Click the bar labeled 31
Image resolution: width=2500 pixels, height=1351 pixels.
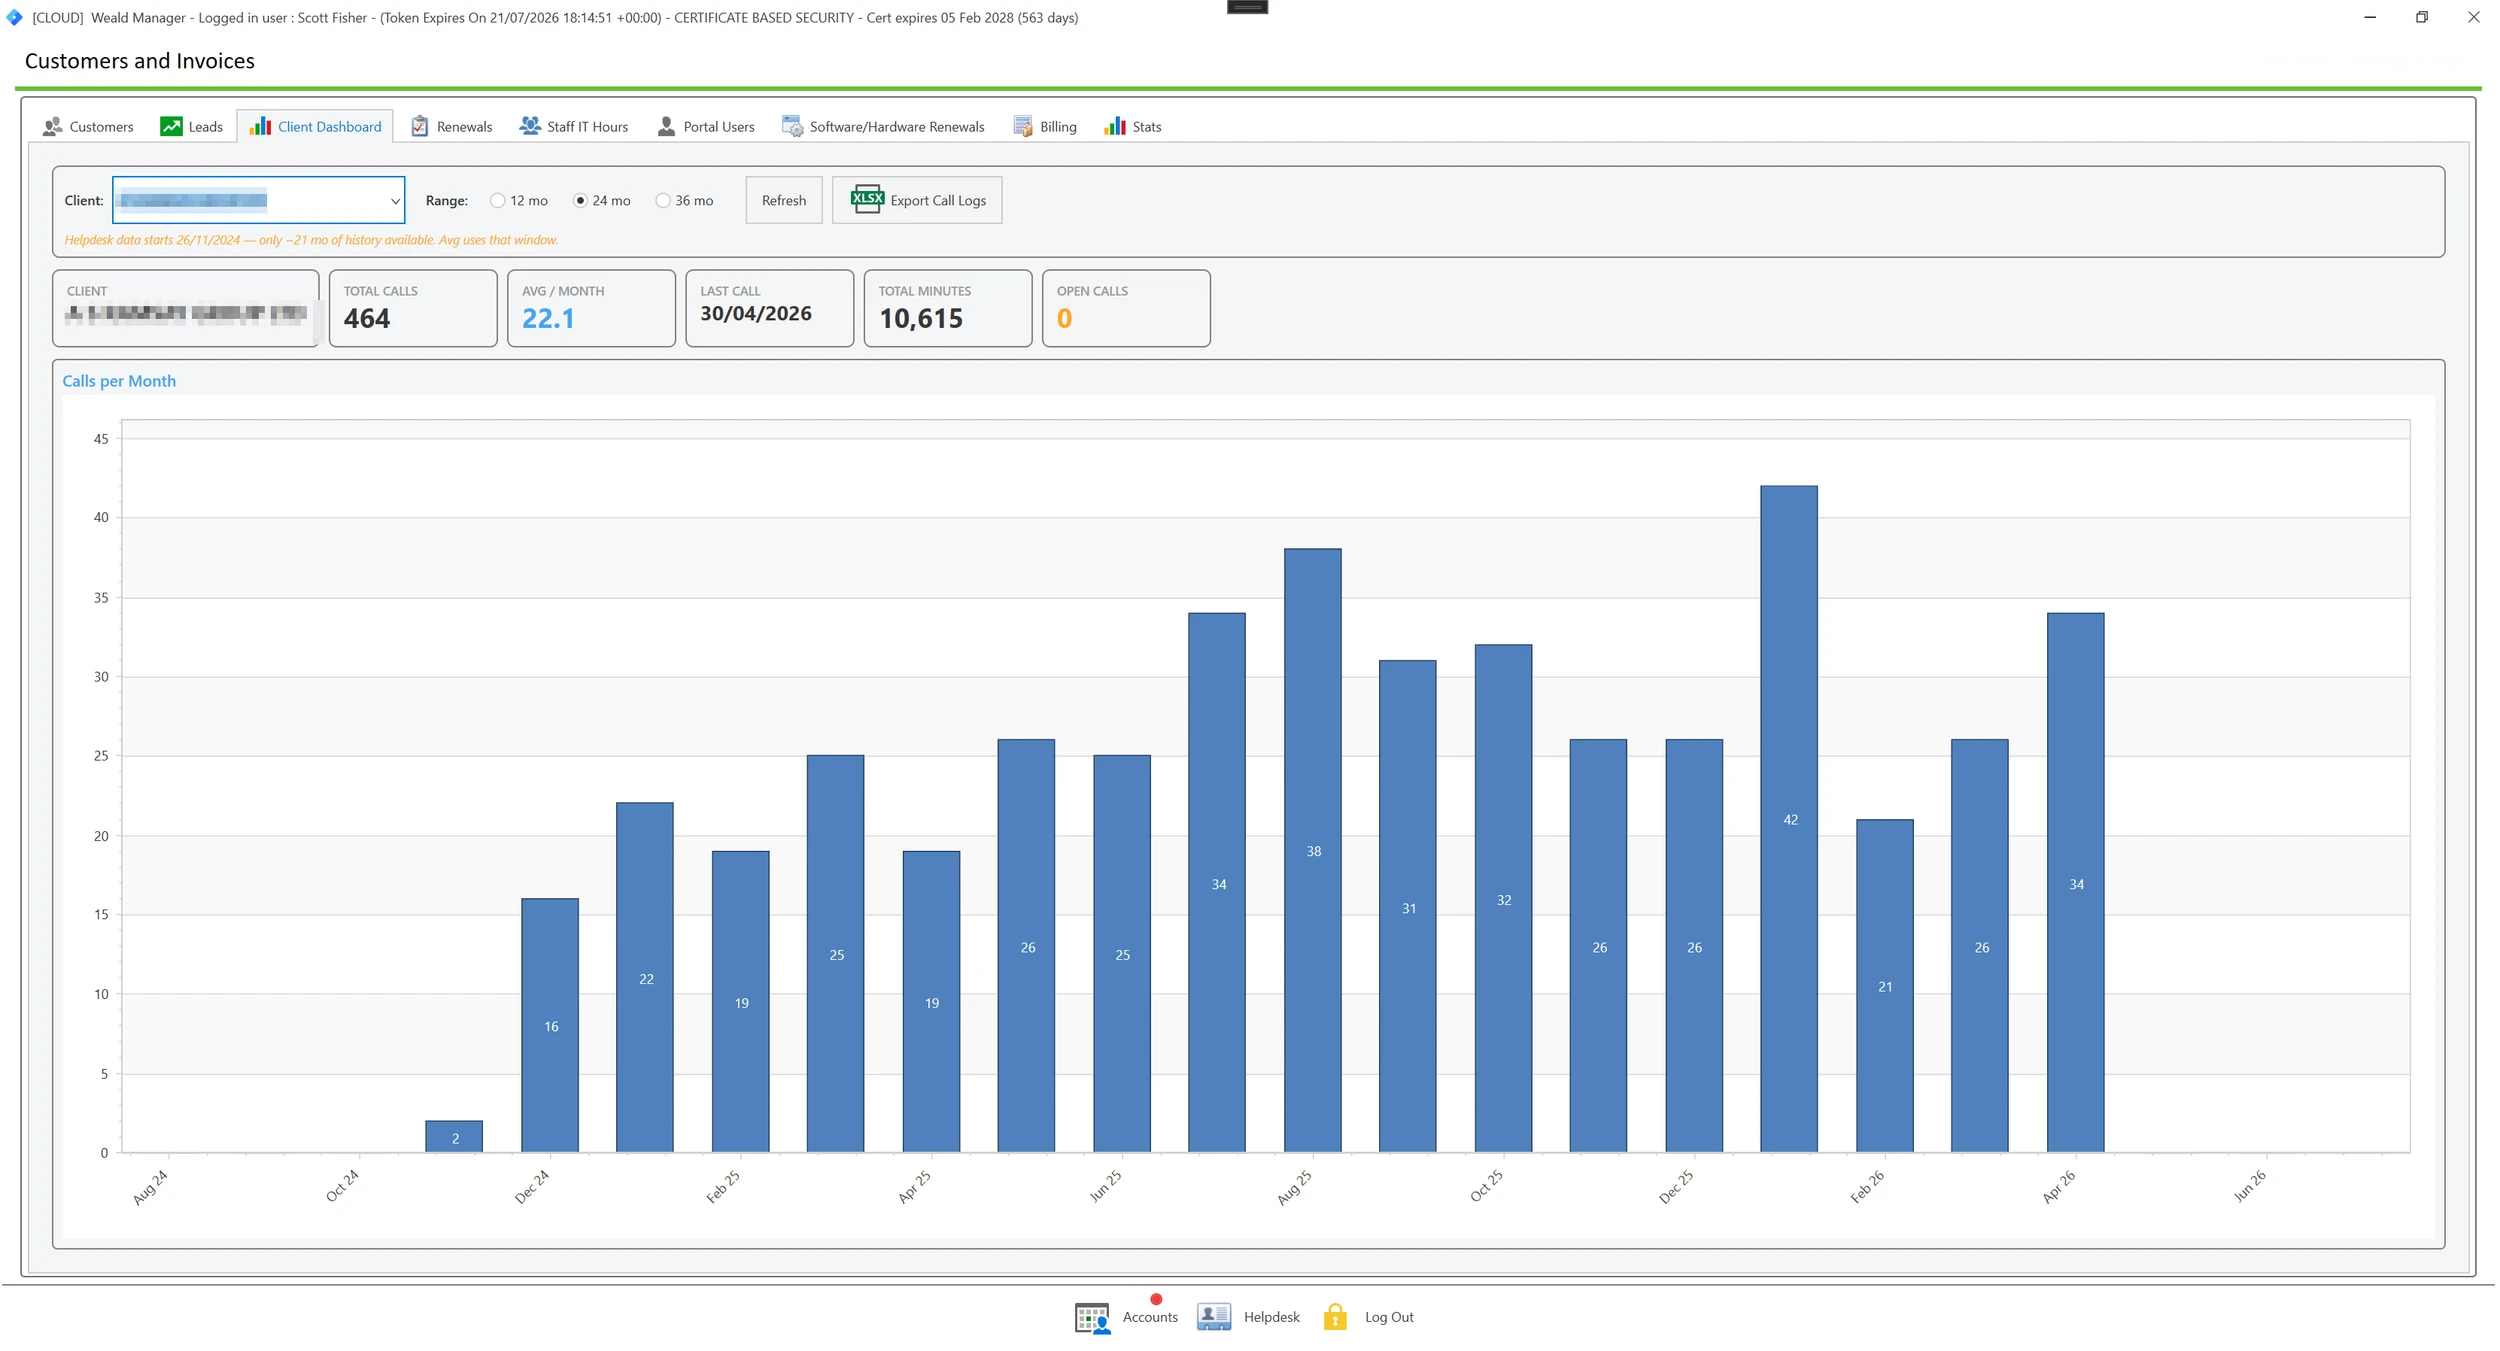(1408, 907)
